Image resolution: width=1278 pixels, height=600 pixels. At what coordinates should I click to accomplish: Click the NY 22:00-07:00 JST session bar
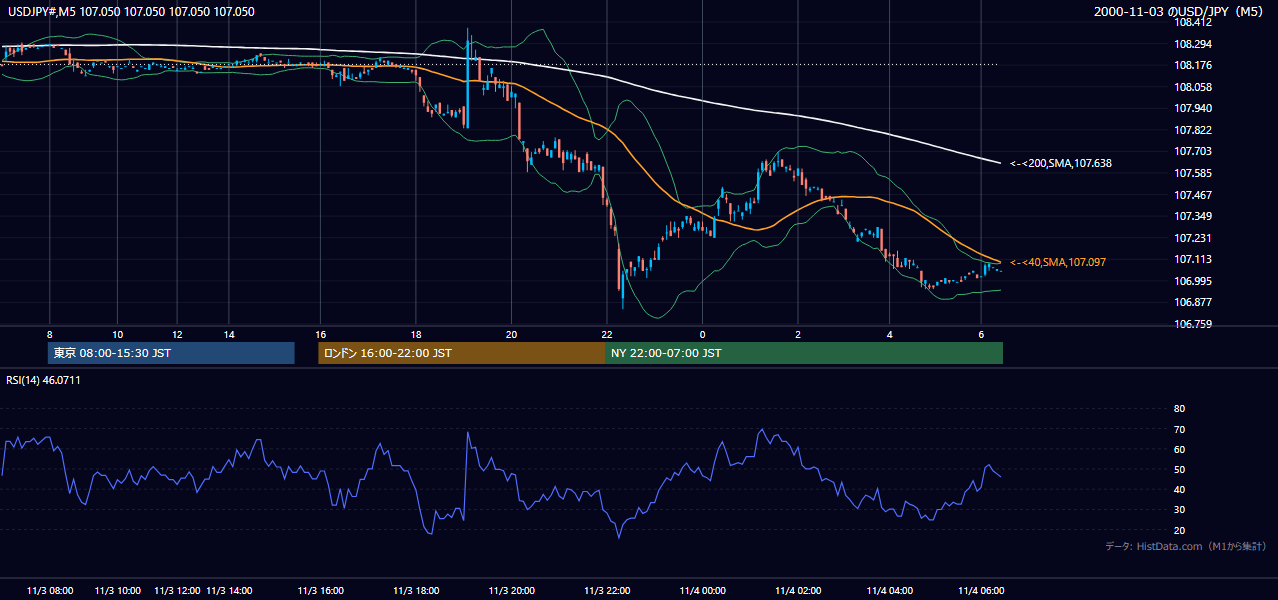point(804,353)
